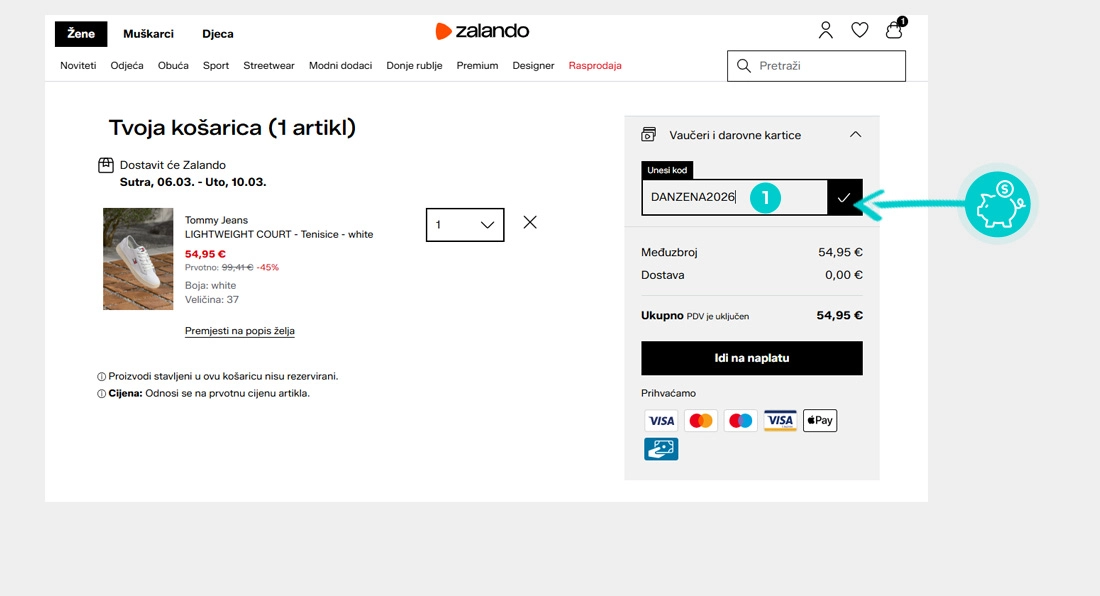Select the Maestro payment icon
Viewport: 1100px width, 596px height.
740,420
